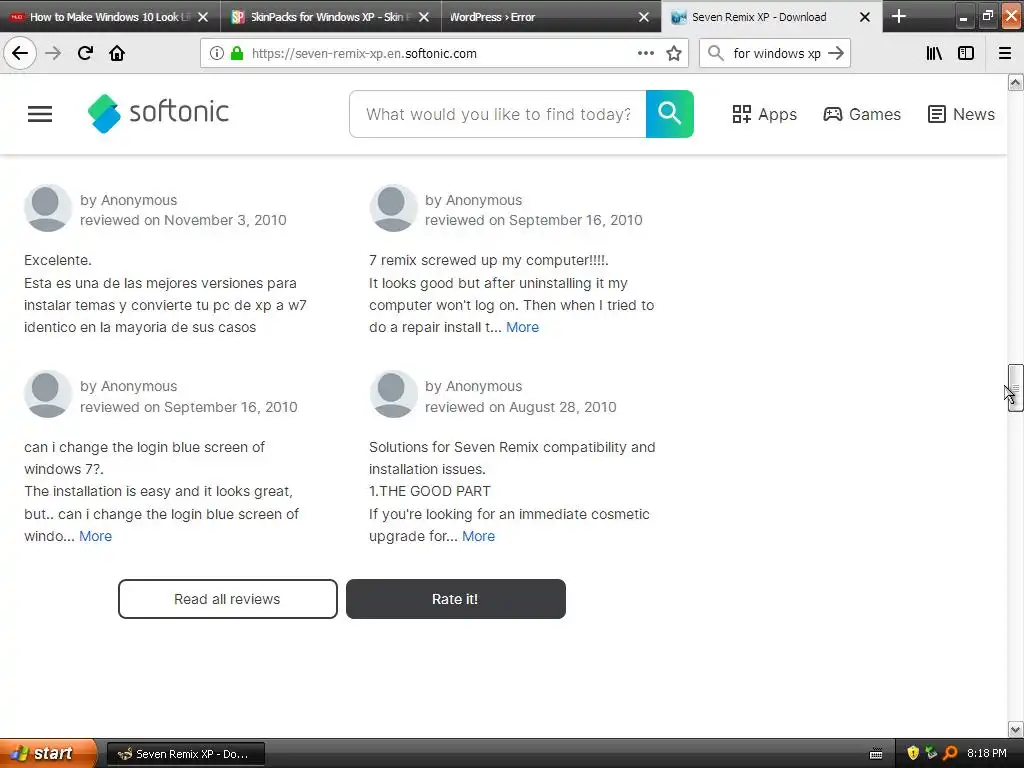Click Seven Remix XP taskbar window button
The width and height of the screenshot is (1024, 768).
coord(186,754)
